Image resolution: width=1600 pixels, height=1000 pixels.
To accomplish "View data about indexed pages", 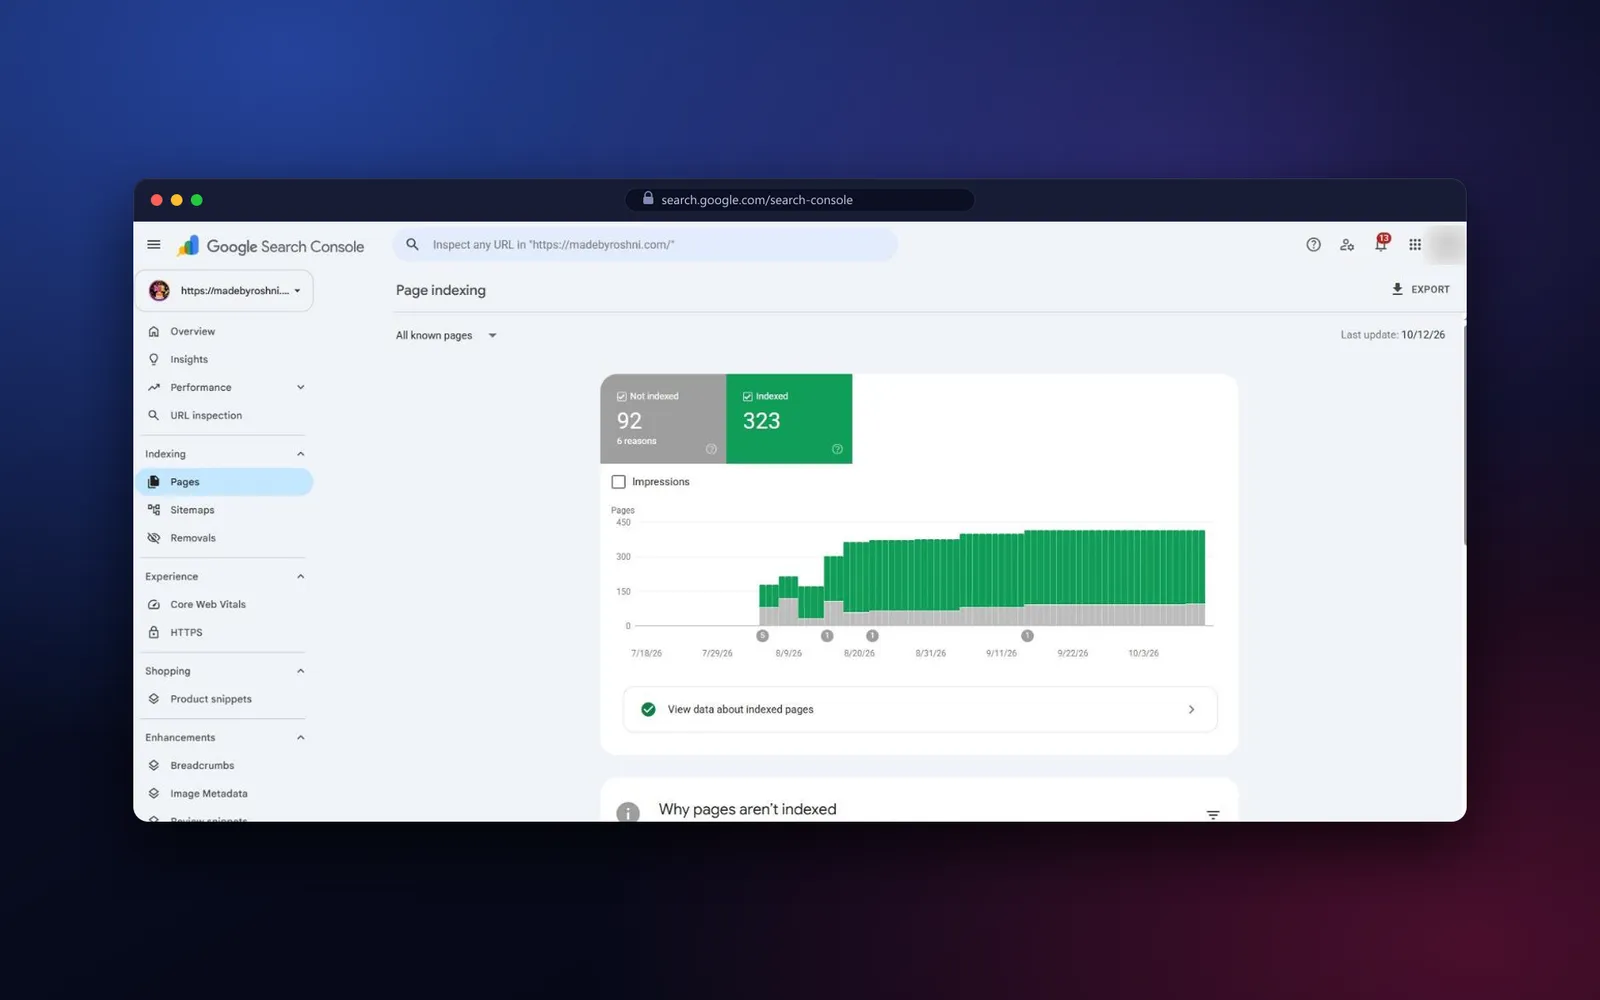I will [920, 710].
